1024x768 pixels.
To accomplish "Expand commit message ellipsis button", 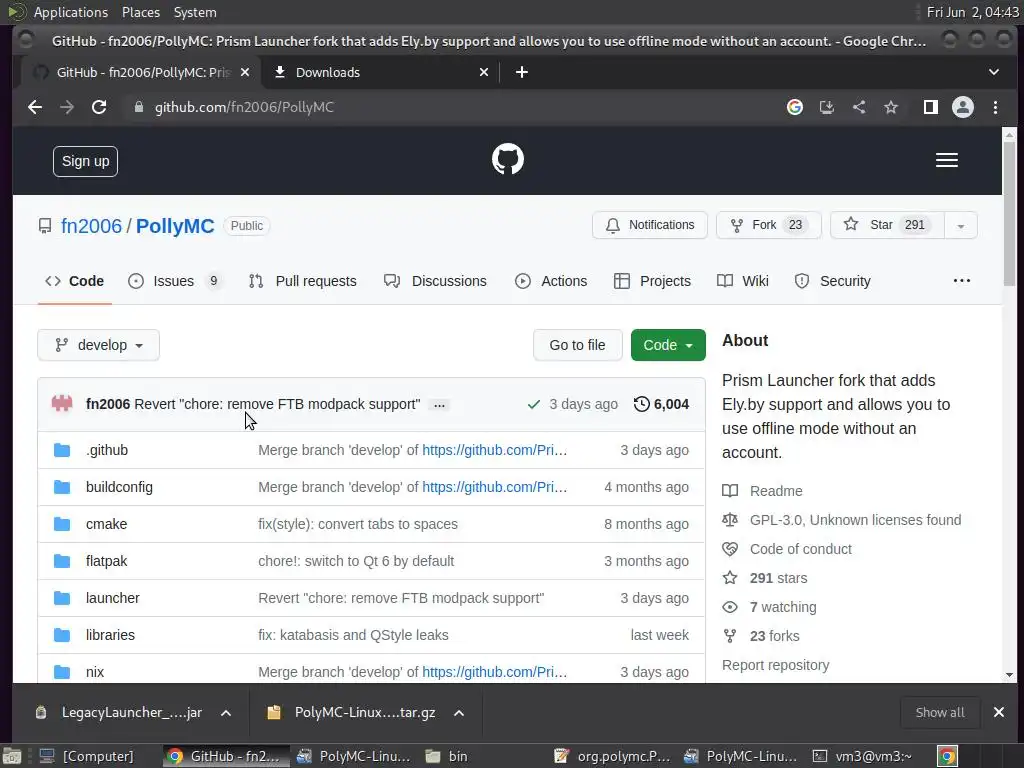I will pyautogui.click(x=440, y=405).
